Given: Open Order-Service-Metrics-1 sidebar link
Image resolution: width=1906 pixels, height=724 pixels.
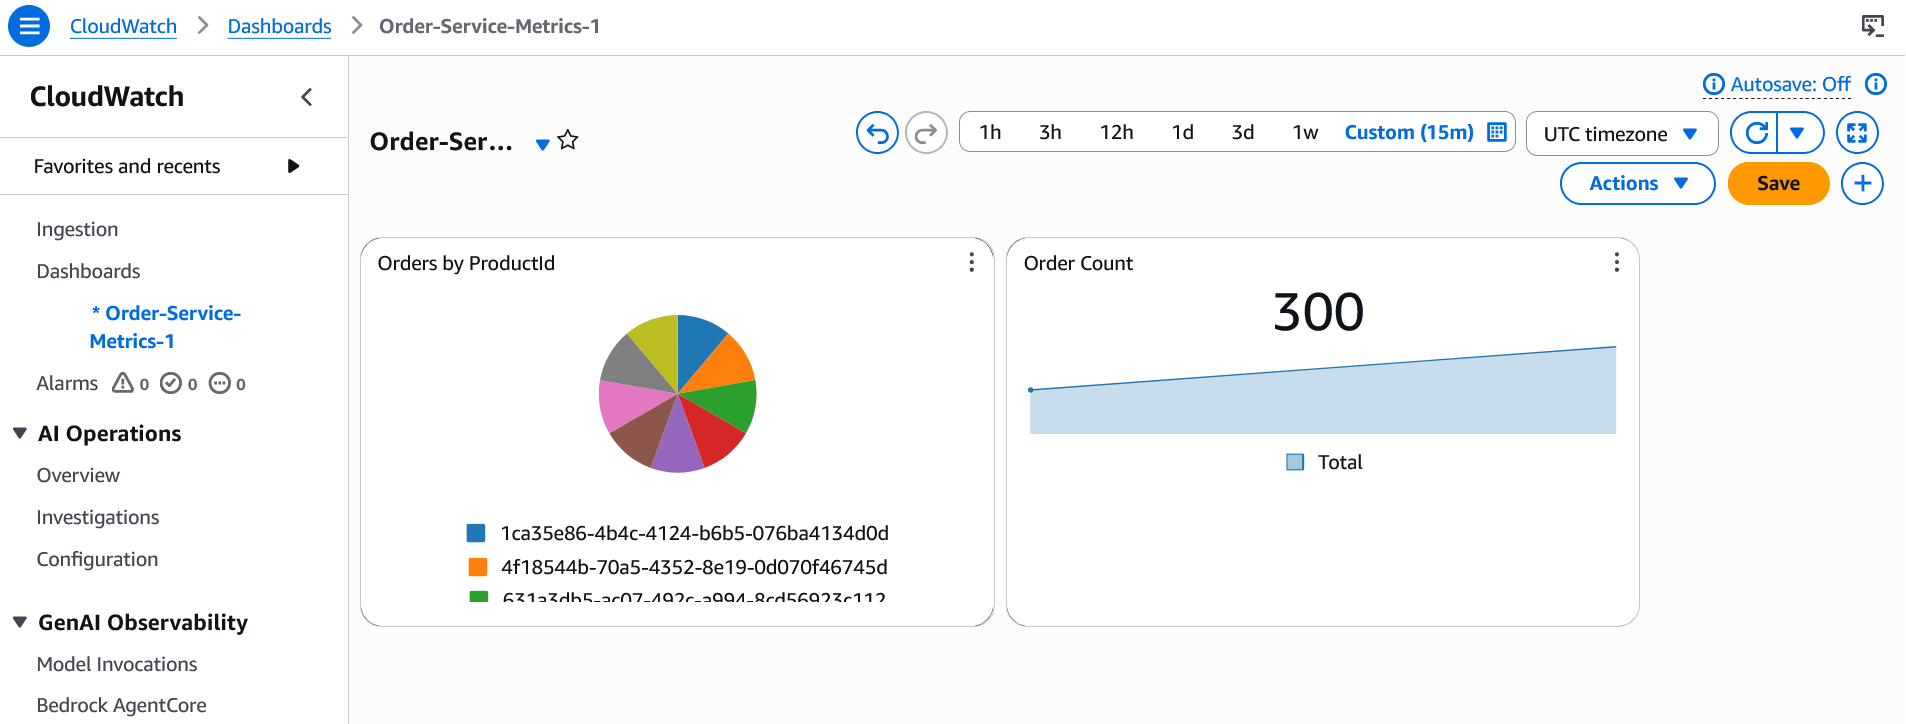Looking at the screenshot, I should click(x=165, y=327).
